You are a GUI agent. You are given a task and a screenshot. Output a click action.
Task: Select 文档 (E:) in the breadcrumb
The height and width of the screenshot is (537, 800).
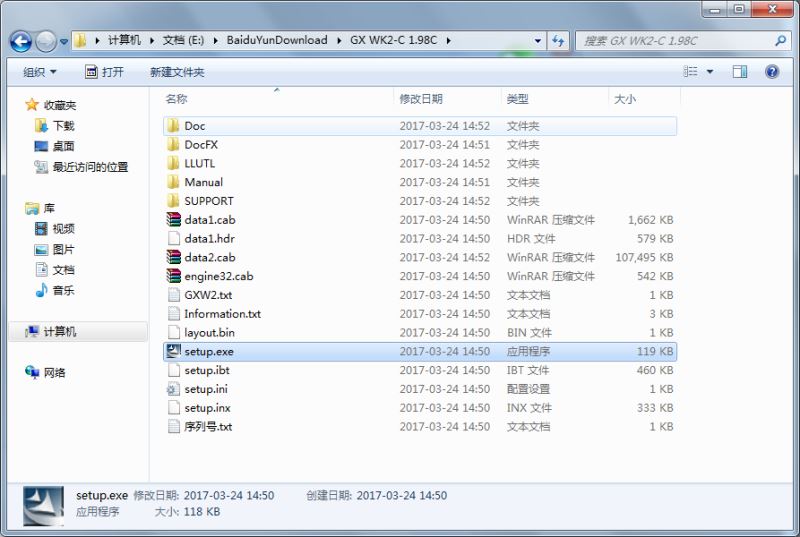183,40
